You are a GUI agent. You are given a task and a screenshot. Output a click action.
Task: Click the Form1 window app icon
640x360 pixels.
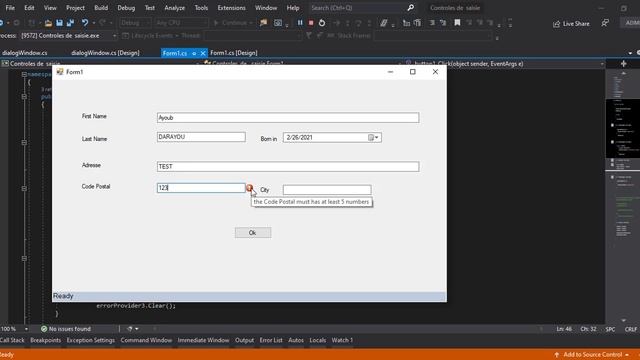tap(60, 72)
